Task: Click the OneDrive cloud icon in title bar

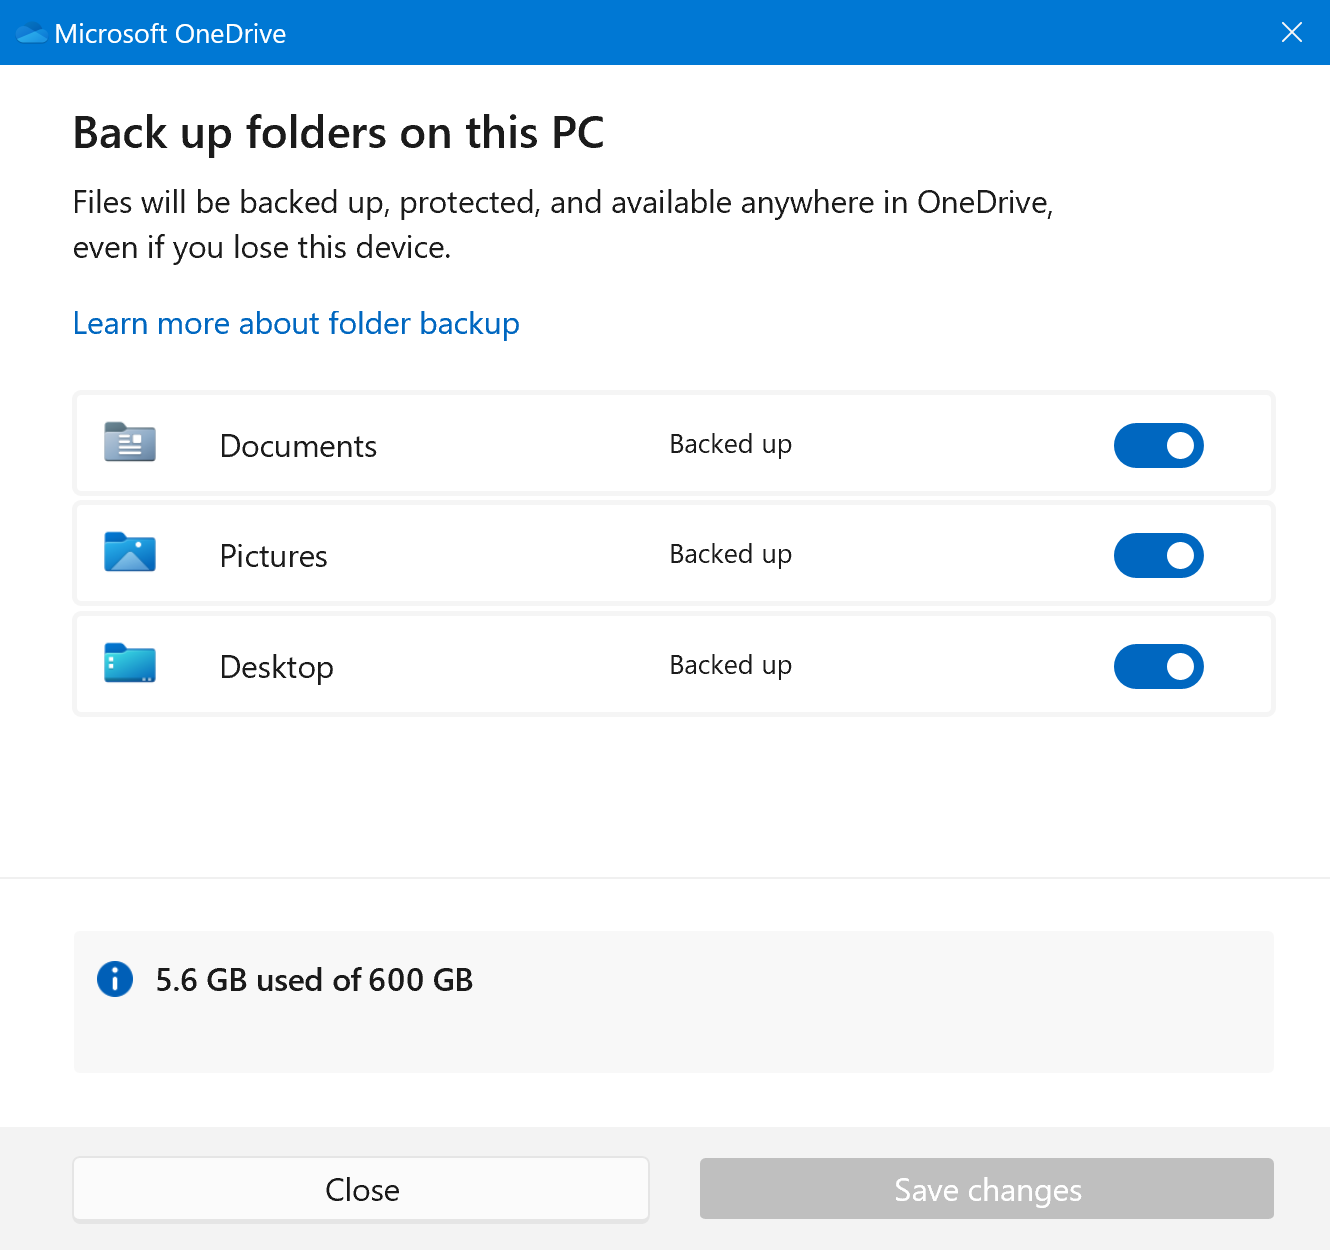Action: coord(32,34)
